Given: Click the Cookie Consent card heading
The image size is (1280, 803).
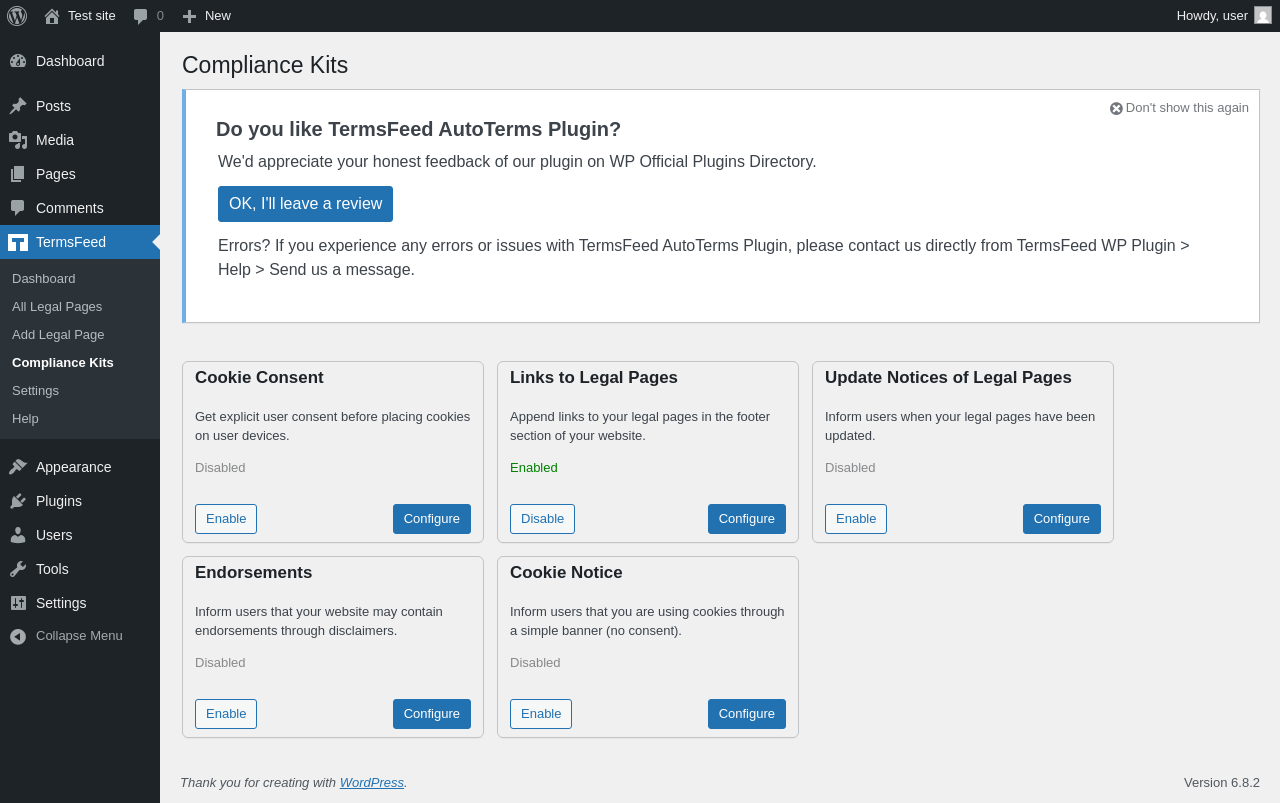Looking at the screenshot, I should coord(259,377).
